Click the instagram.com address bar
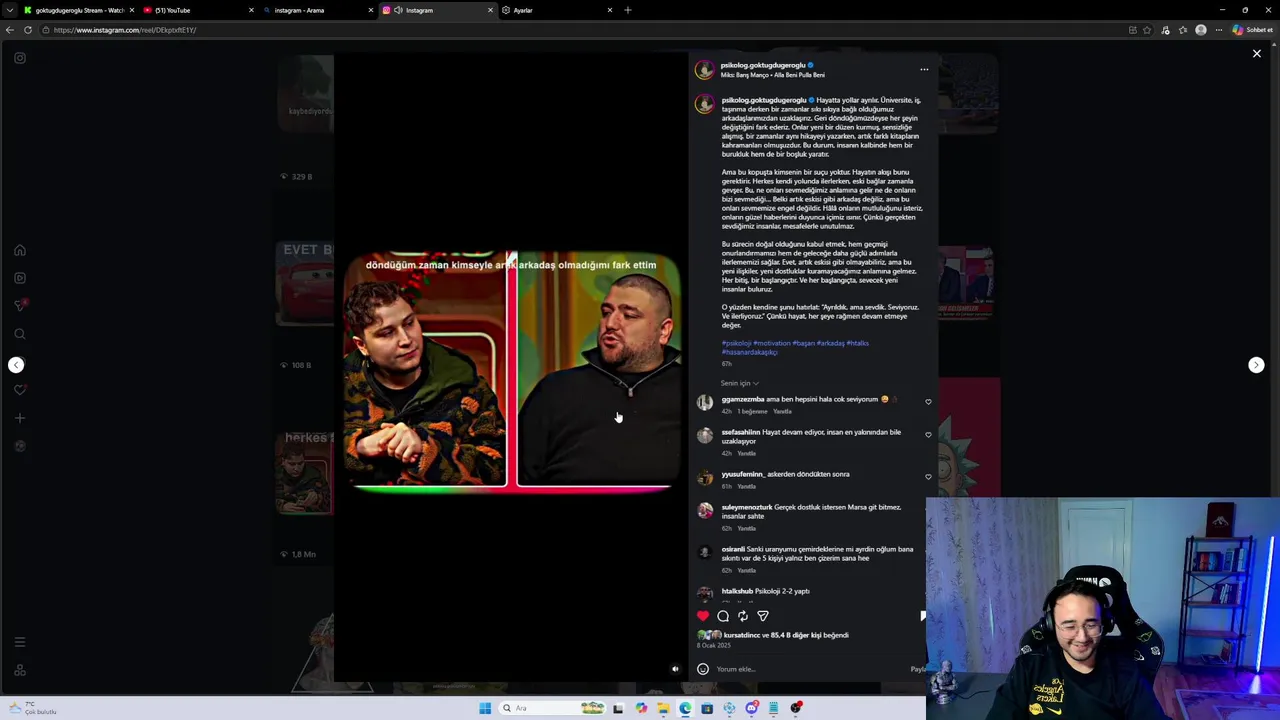Image resolution: width=1280 pixels, height=720 pixels. (580, 30)
